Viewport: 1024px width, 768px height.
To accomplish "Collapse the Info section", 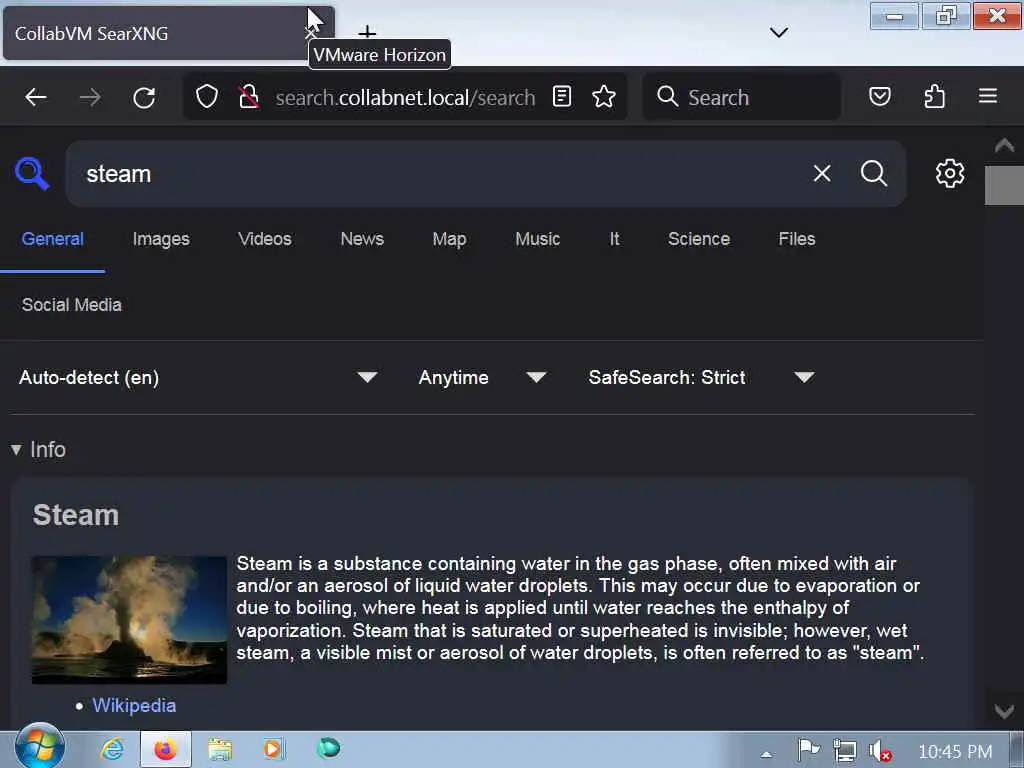I will tap(39, 449).
